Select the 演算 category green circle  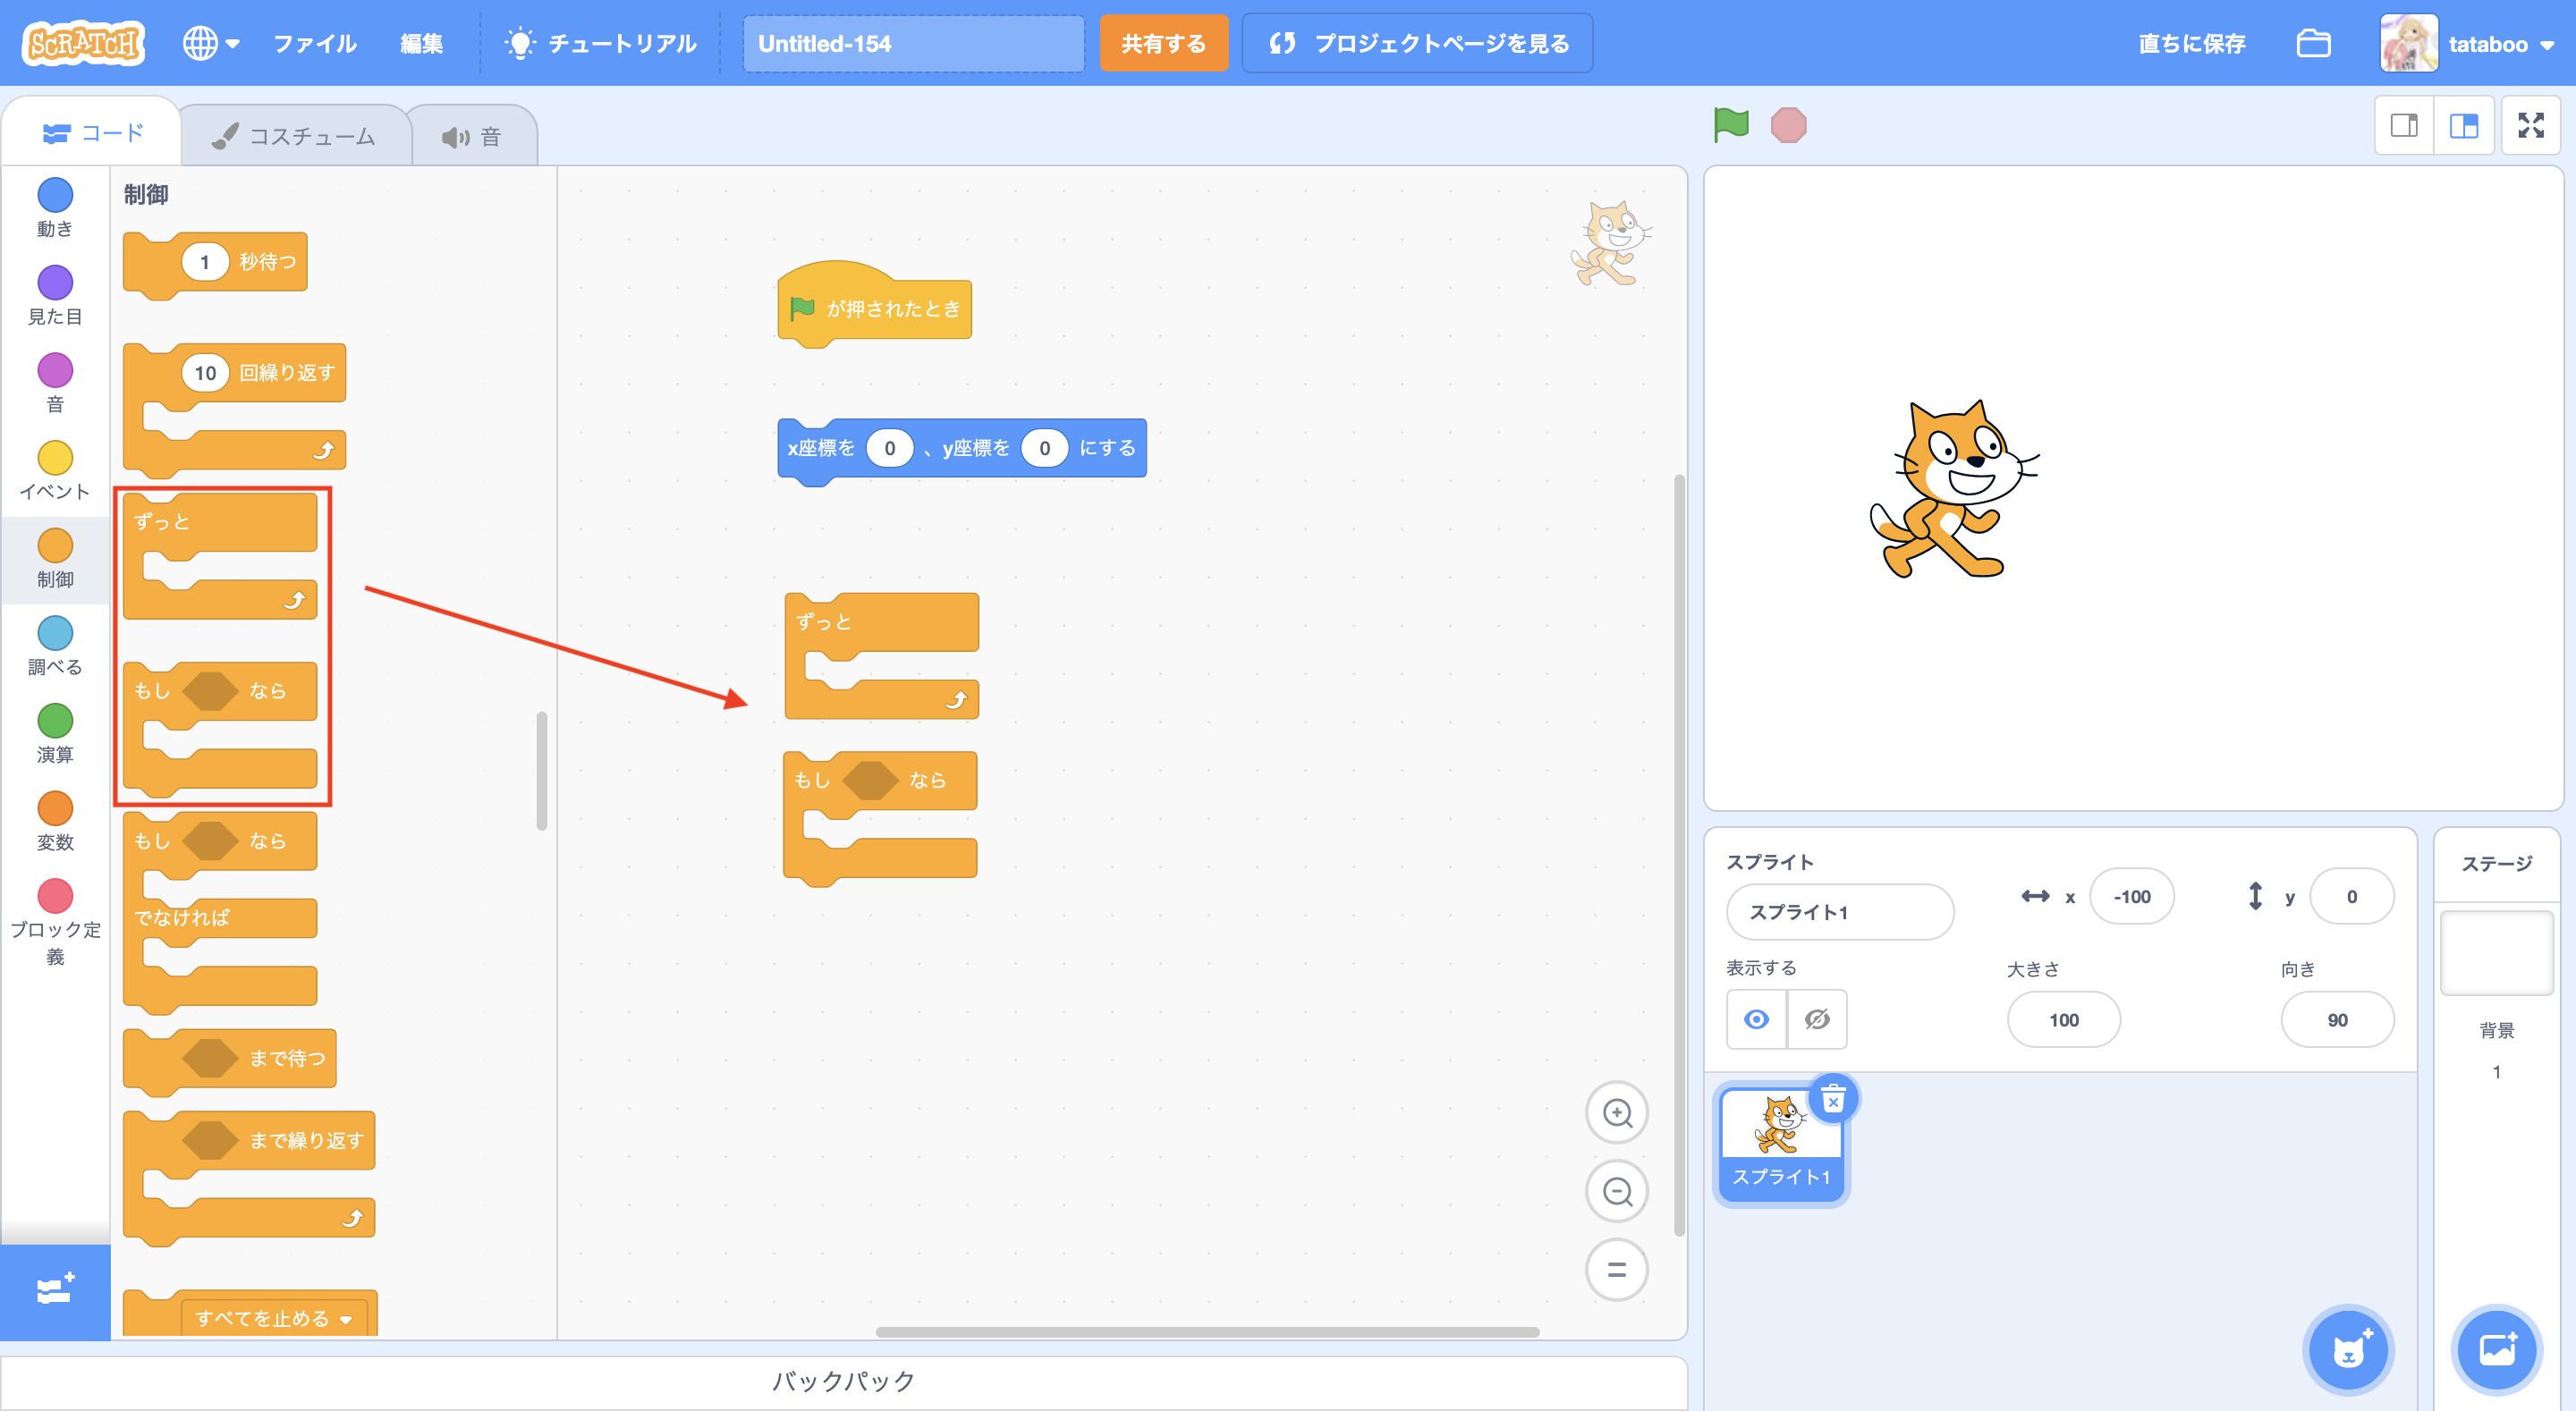55,720
